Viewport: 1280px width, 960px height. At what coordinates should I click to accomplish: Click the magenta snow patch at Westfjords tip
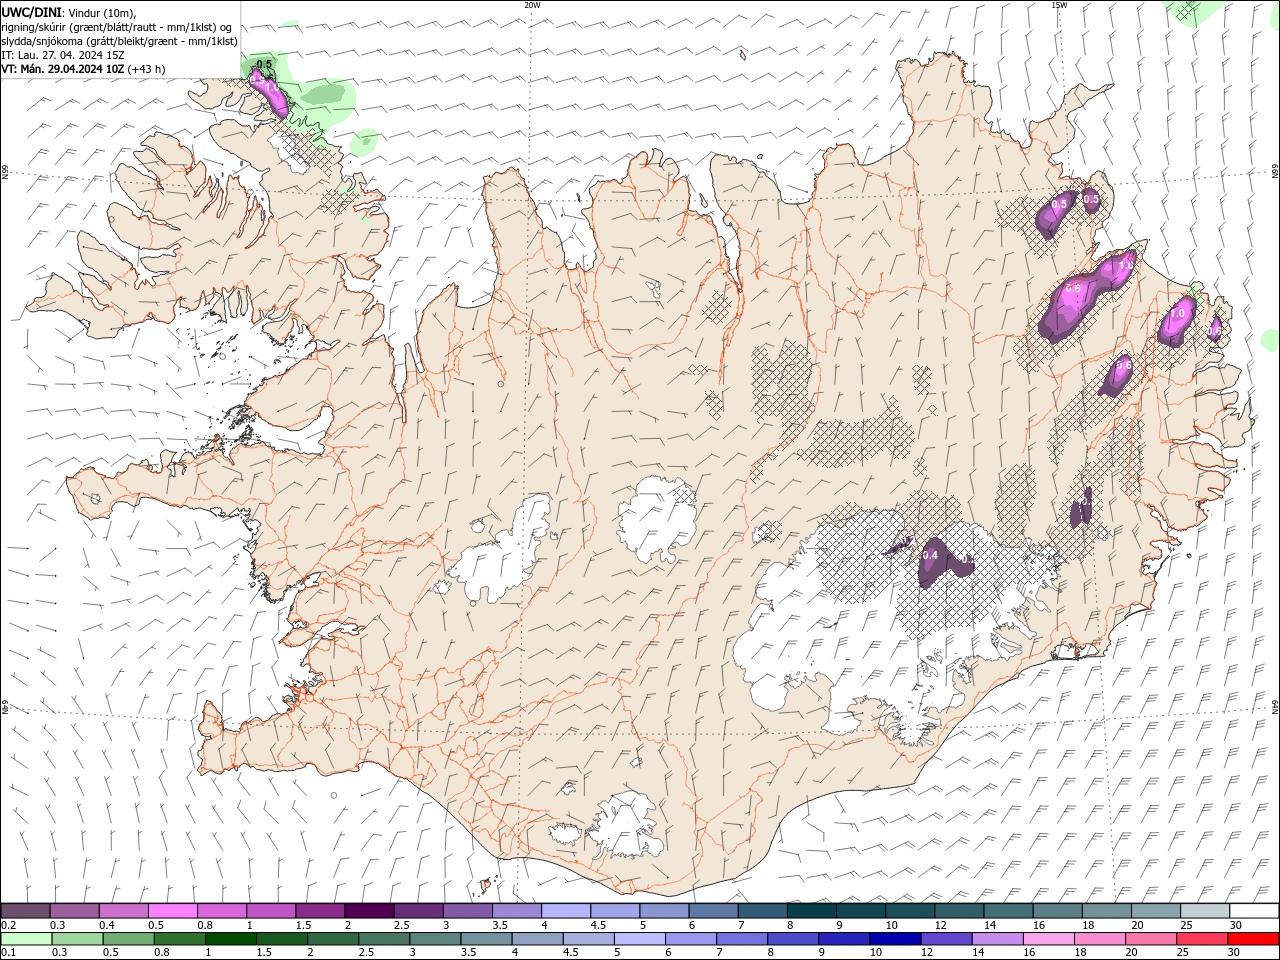270,96
